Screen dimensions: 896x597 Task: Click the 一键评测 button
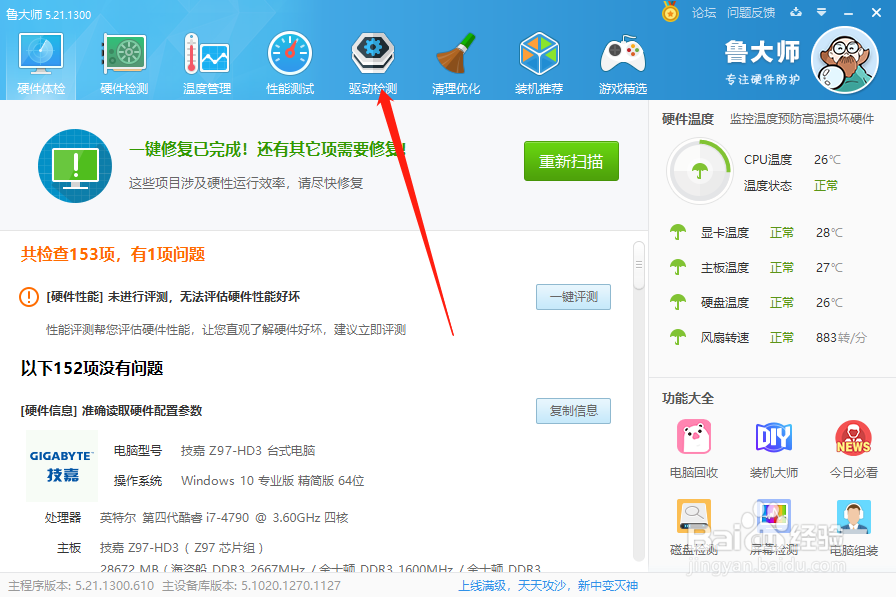[573, 297]
